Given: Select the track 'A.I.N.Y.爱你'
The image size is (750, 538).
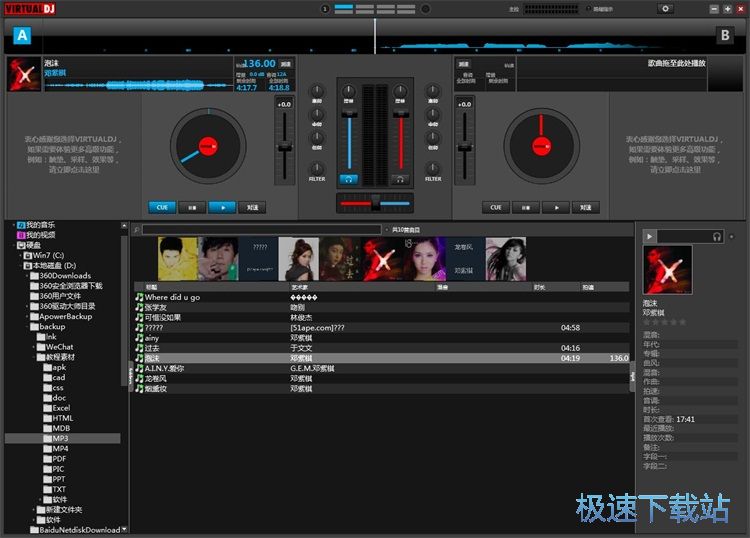Looking at the screenshot, I should 381,368.
